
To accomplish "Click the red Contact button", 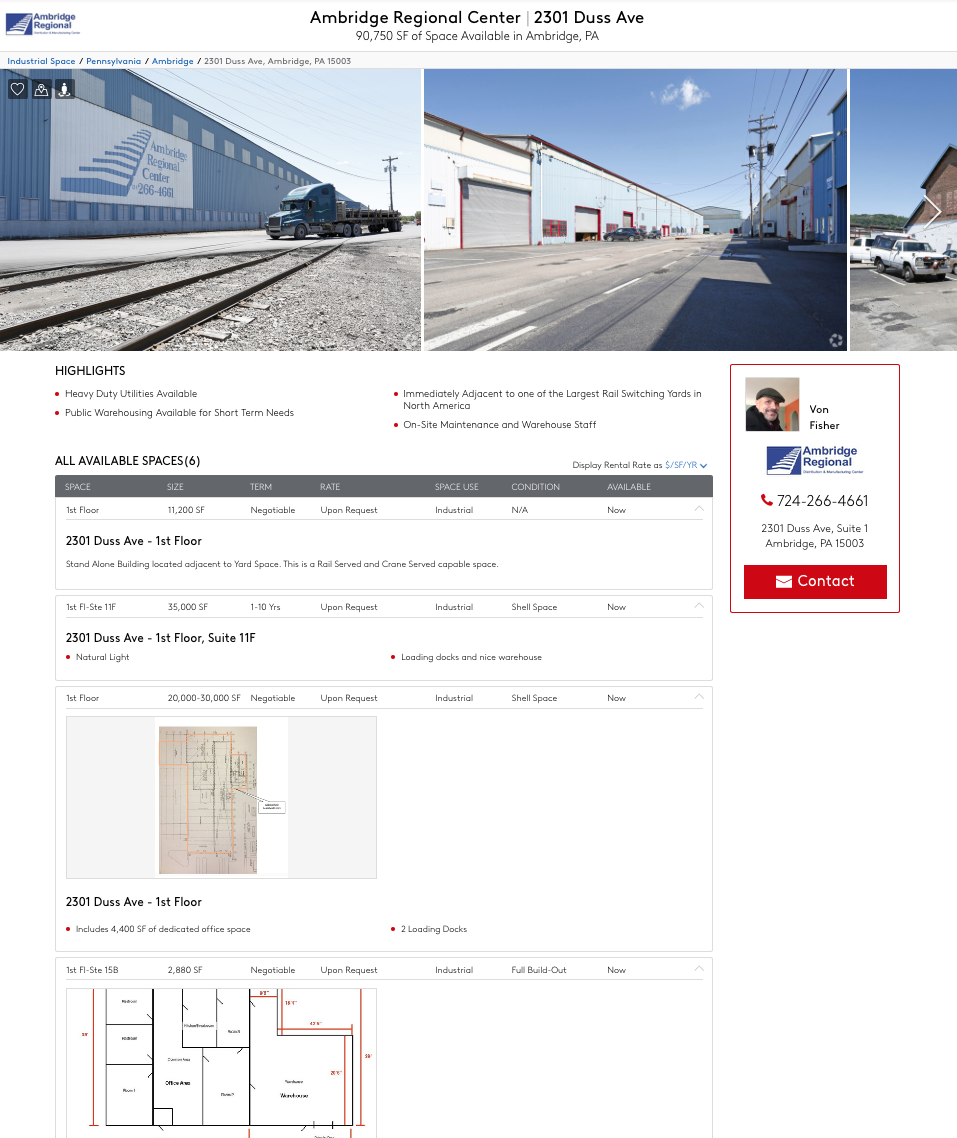I will (x=815, y=581).
